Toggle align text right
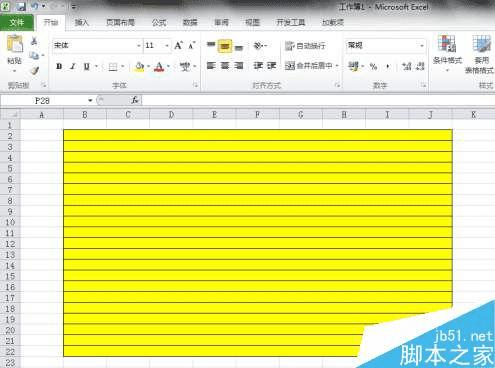Image resolution: width=495 pixels, height=368 pixels. click(239, 66)
